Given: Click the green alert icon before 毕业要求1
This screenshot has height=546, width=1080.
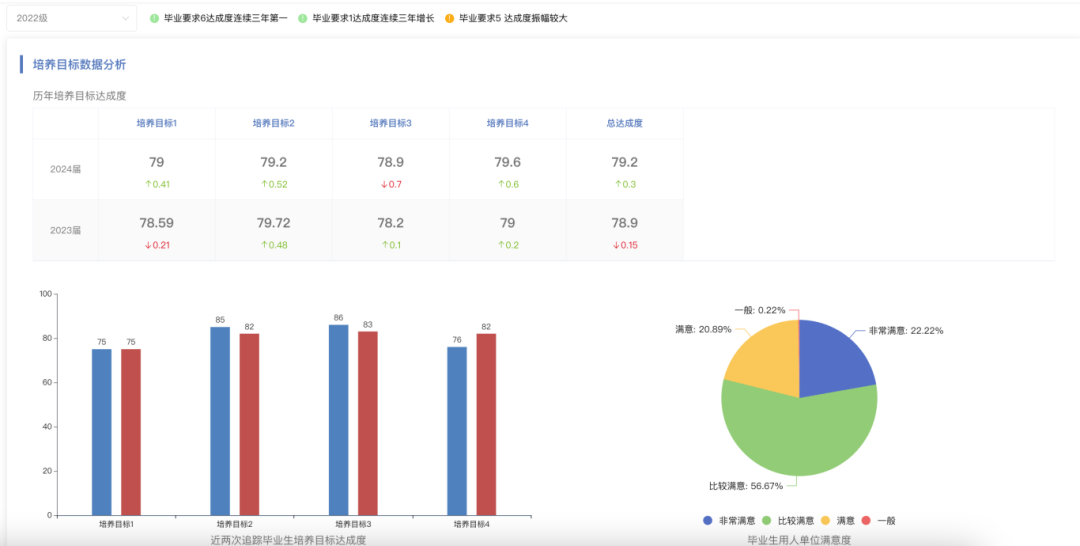Looking at the screenshot, I should tap(302, 19).
